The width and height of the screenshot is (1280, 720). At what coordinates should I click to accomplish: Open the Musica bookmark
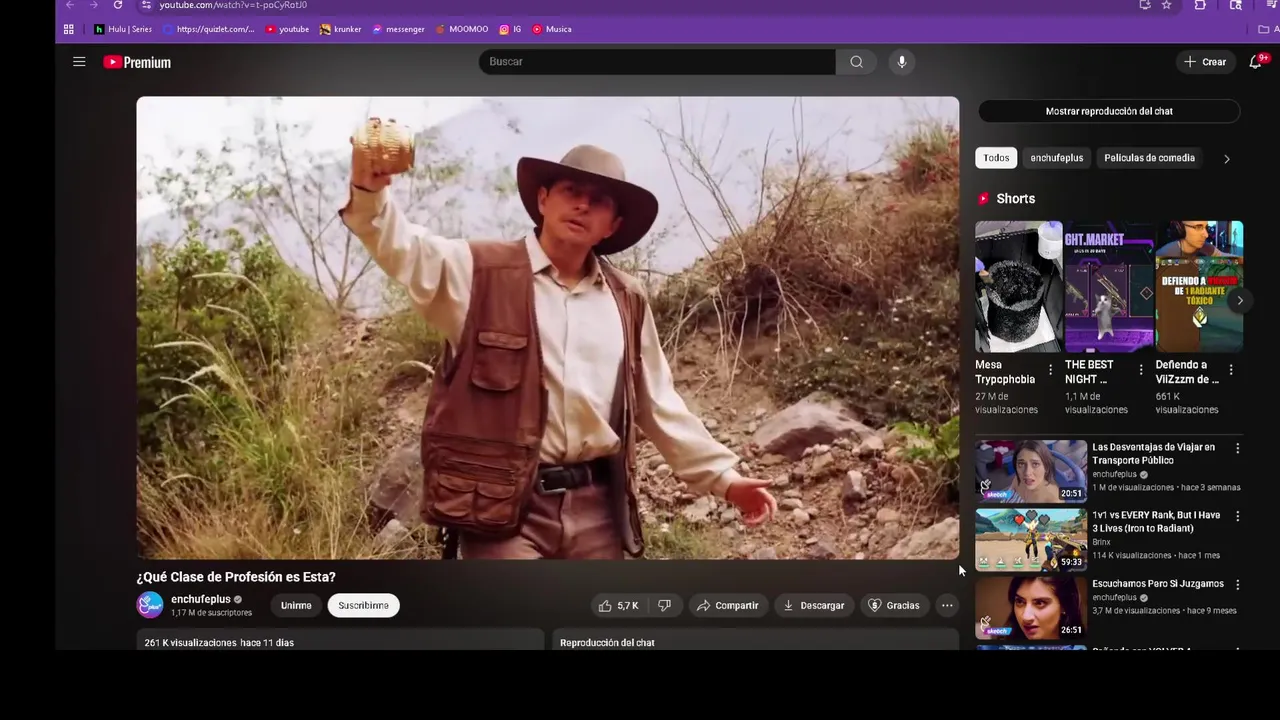click(552, 29)
